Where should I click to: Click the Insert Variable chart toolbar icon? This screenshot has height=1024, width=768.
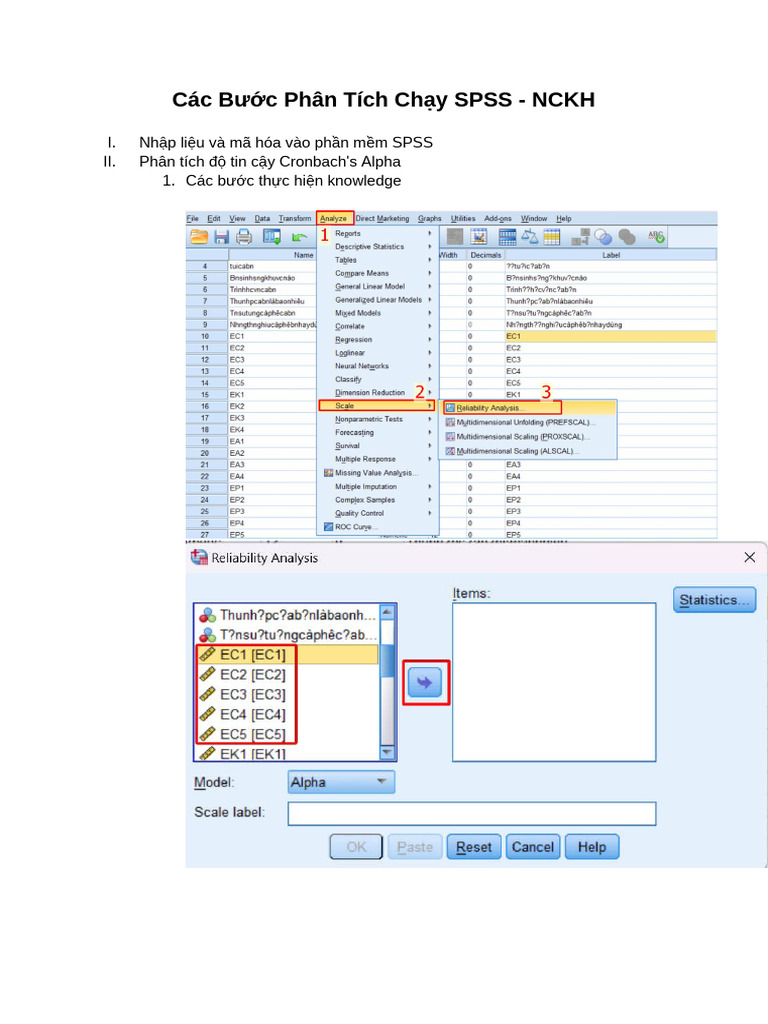(x=479, y=237)
